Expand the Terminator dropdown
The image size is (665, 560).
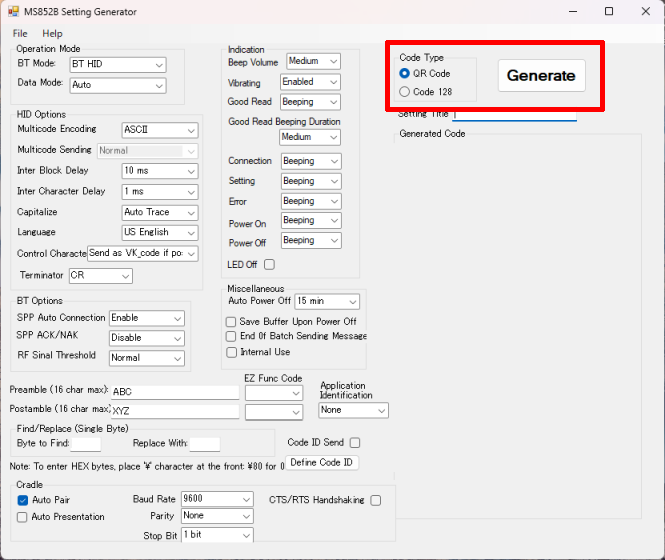coord(100,276)
